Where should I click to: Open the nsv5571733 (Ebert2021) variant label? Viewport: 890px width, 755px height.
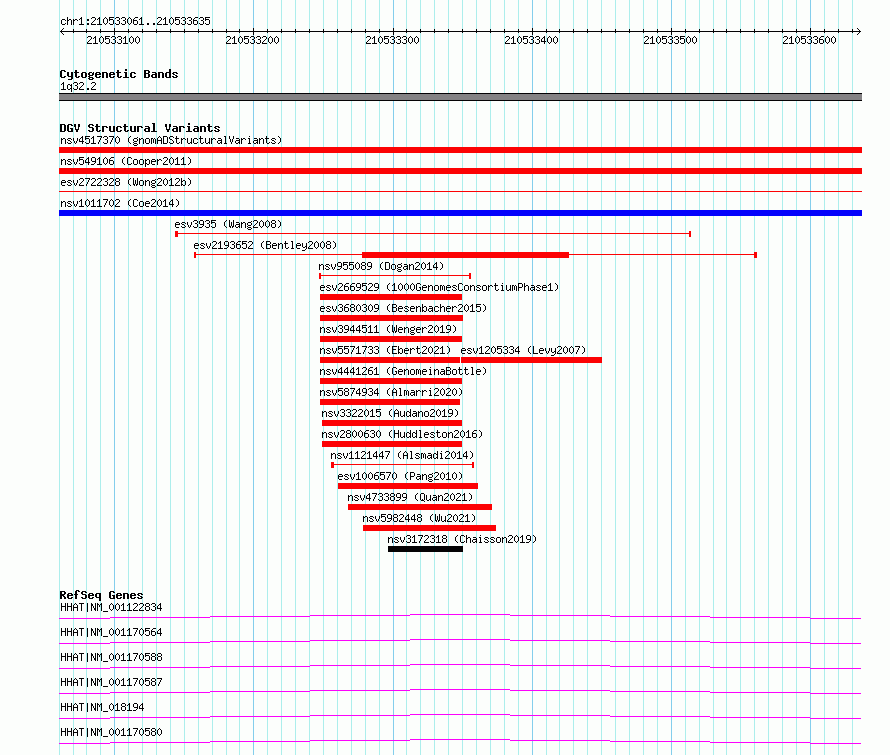click(x=386, y=351)
